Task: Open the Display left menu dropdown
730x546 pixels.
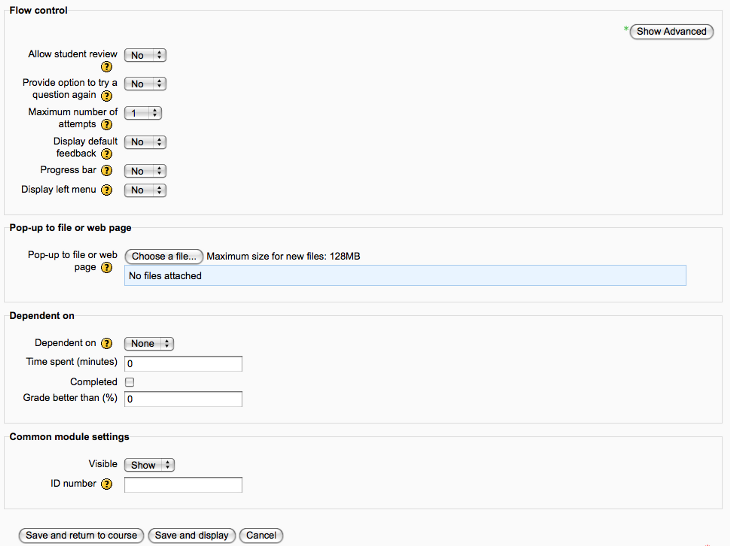Action: (x=145, y=190)
